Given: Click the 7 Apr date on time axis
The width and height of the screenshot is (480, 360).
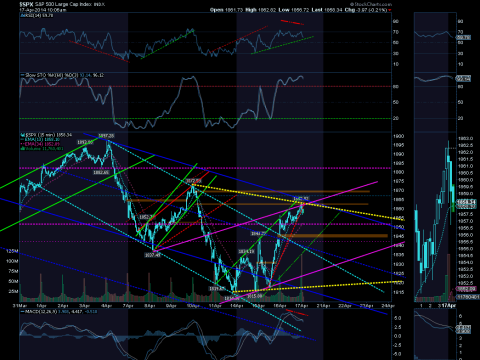Looking at the screenshot, I should (x=128, y=305).
